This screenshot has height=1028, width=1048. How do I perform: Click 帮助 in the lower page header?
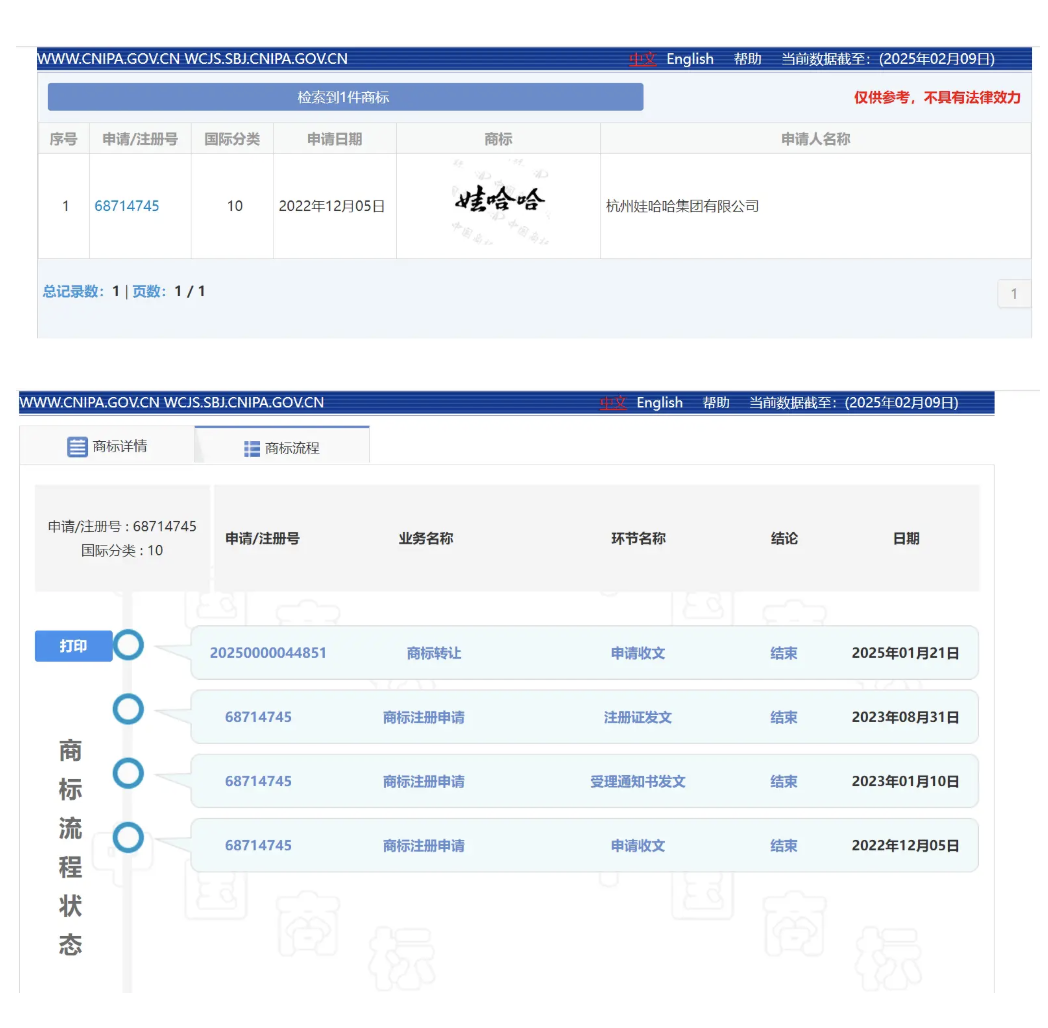[716, 403]
